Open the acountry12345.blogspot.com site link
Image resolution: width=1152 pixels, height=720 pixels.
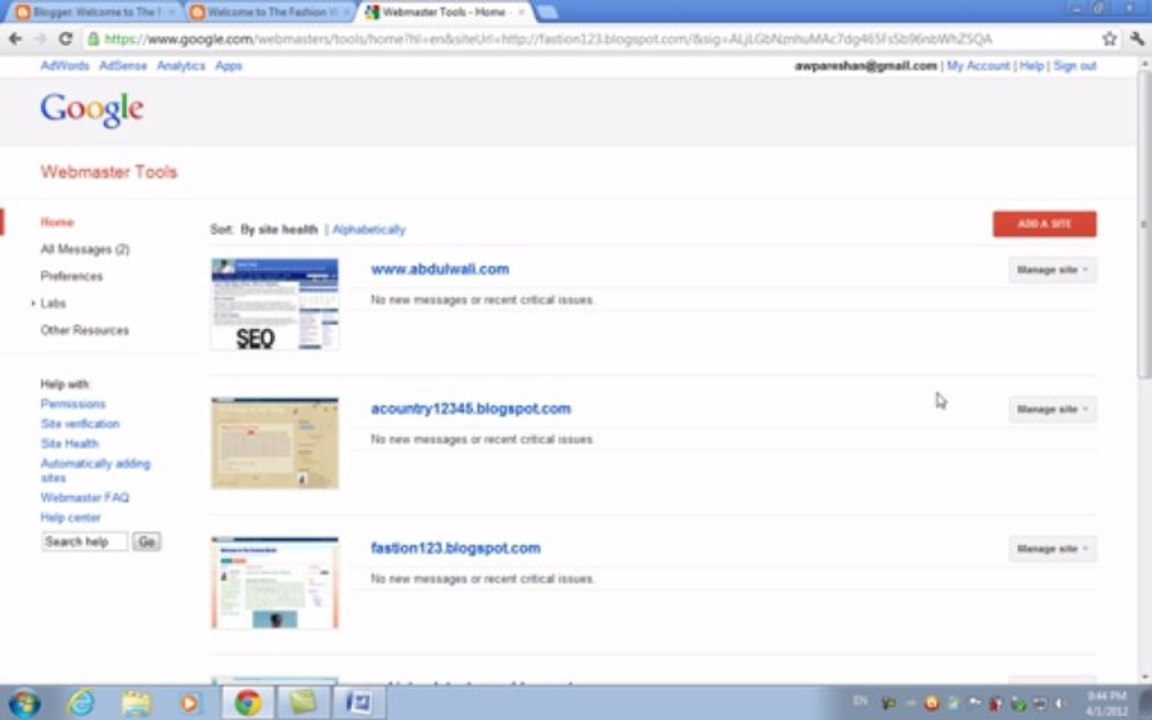[x=470, y=408]
